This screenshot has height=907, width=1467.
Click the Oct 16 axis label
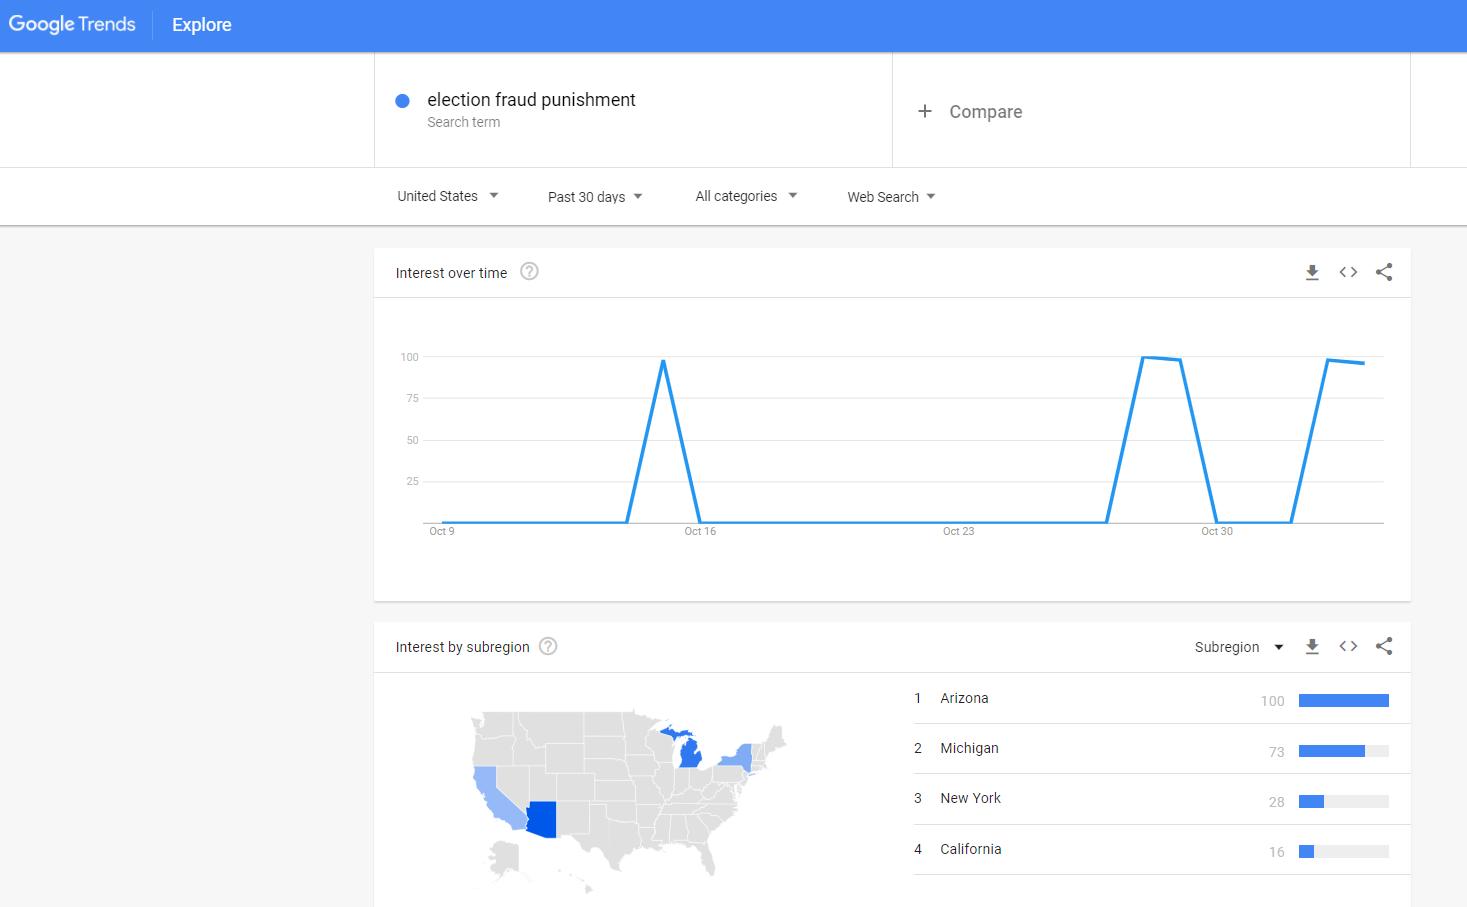700,531
